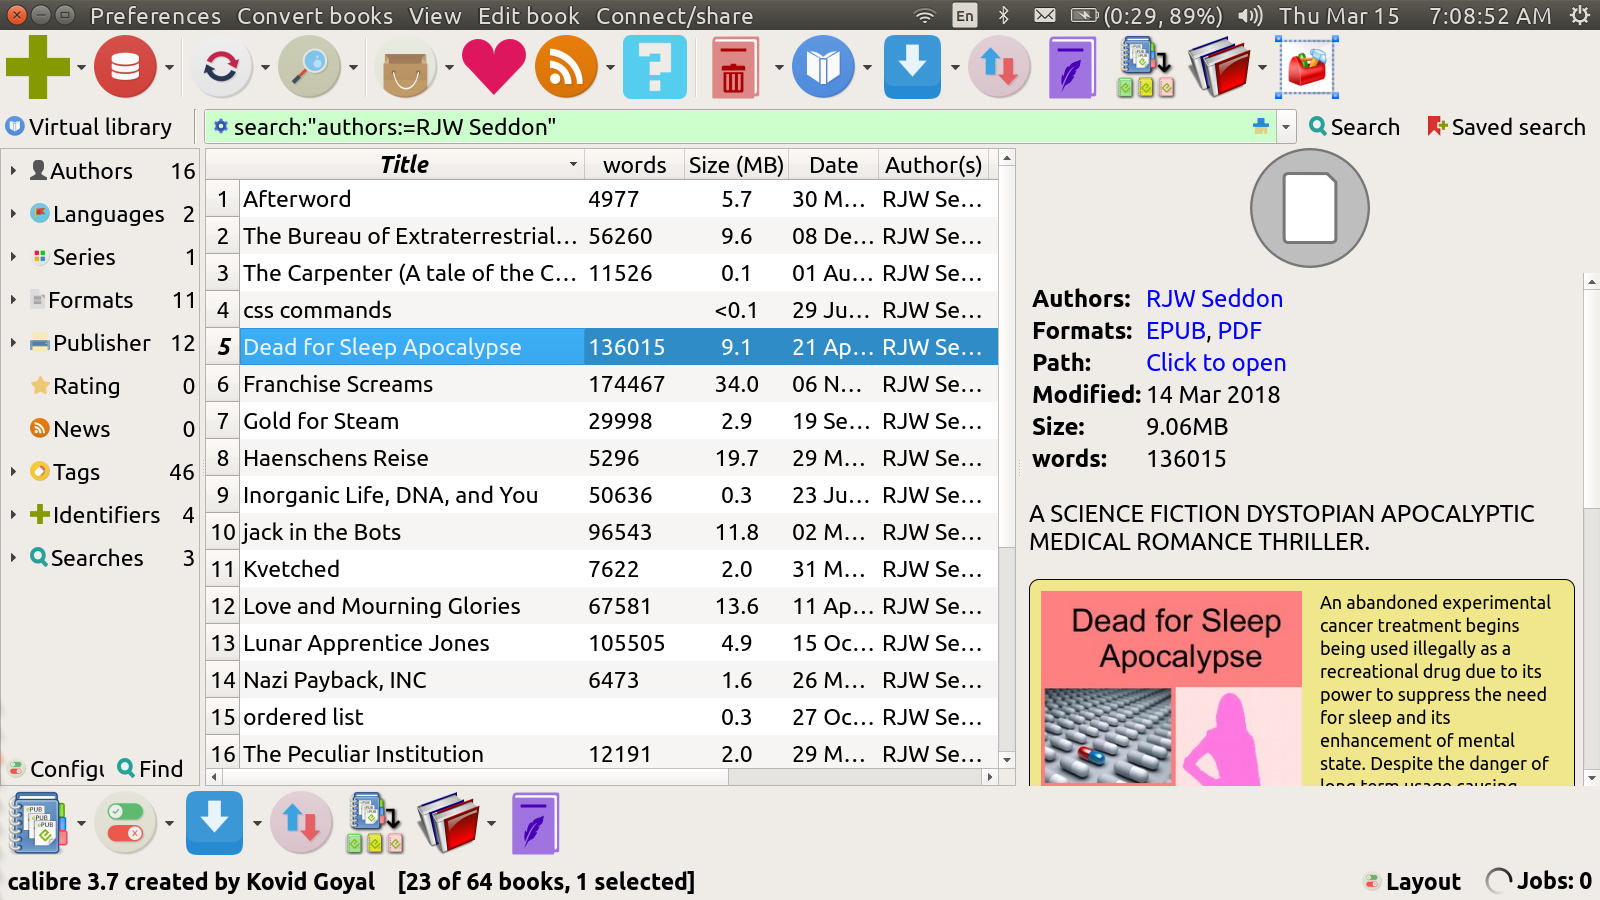Open Help with the blue question mark icon
This screenshot has width=1600, height=900.
coord(655,67)
